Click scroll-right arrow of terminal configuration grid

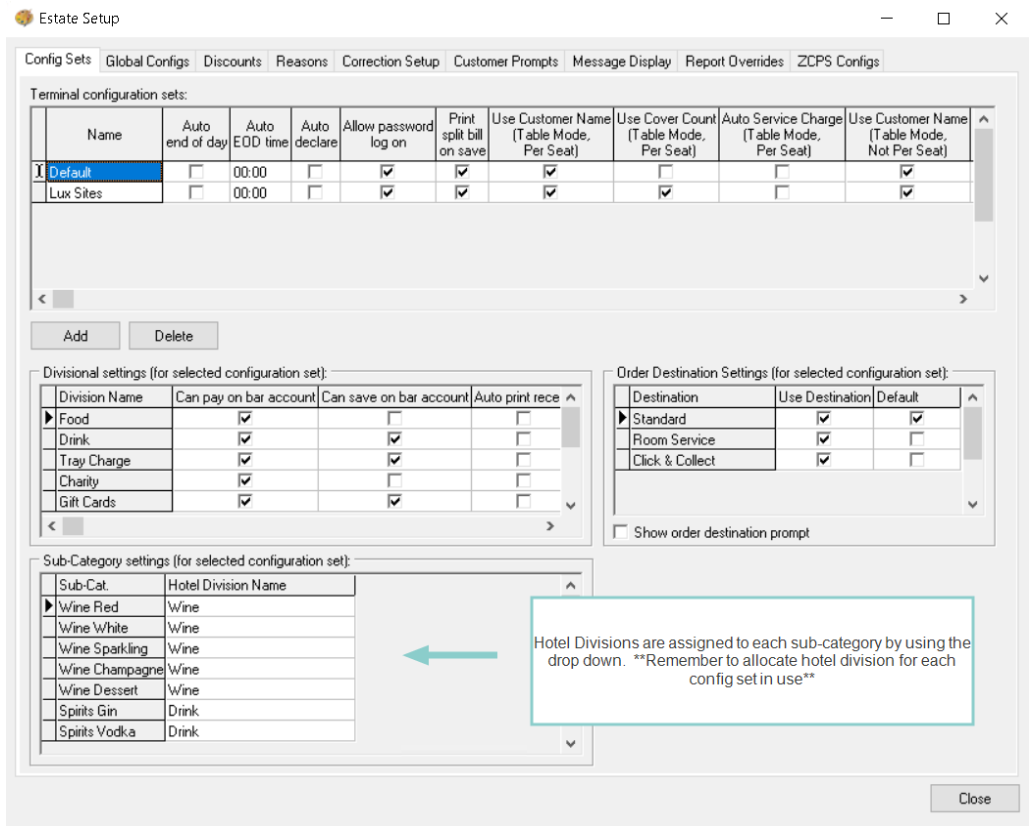962,299
